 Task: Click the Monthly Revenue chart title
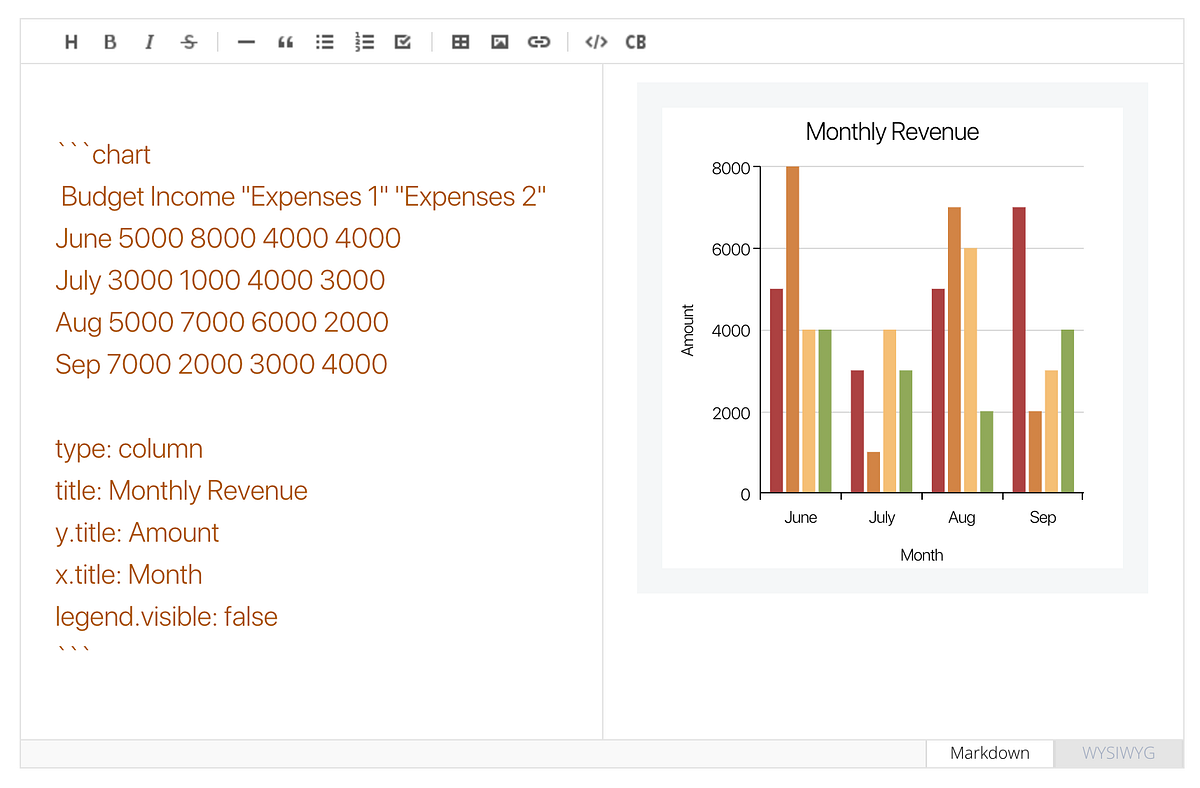click(892, 132)
